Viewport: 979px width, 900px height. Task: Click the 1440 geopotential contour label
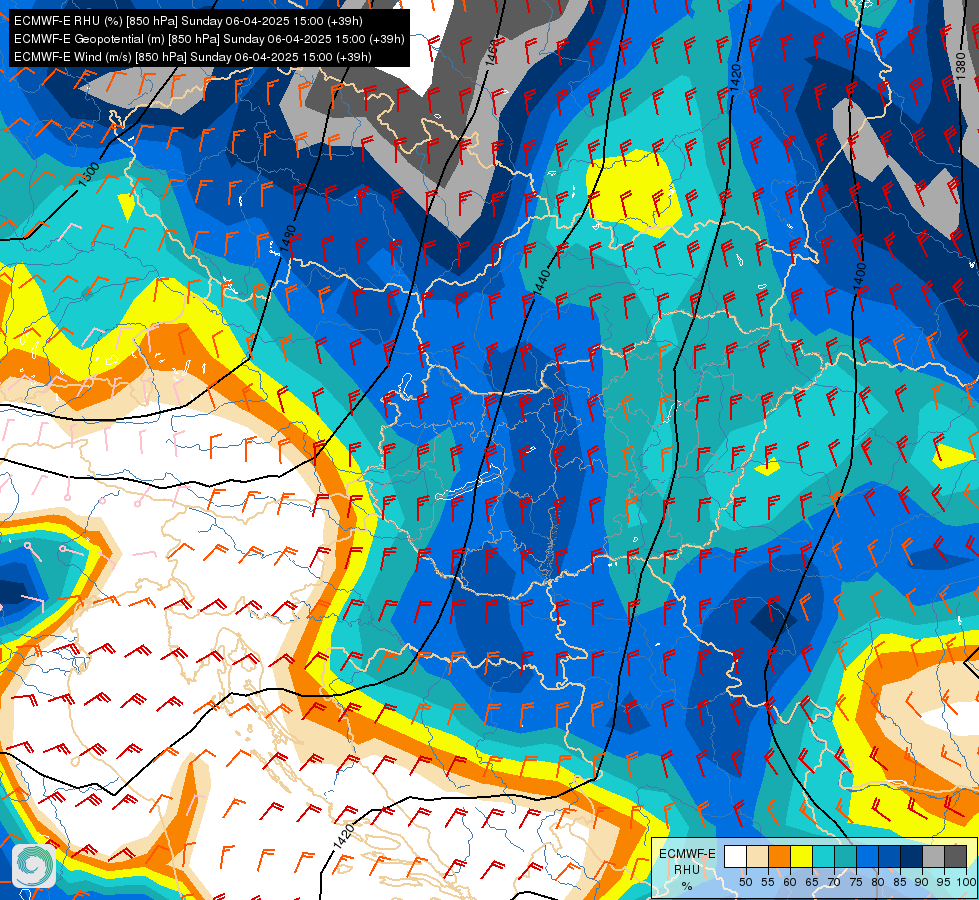[x=542, y=282]
